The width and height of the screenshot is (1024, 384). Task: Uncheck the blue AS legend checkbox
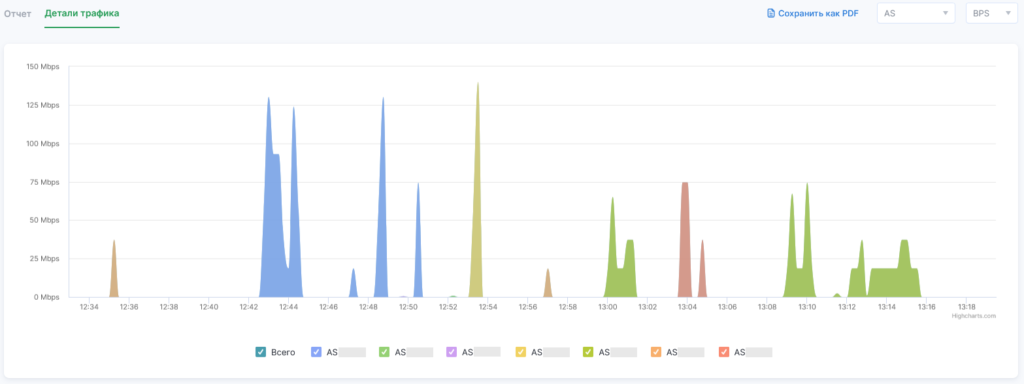point(316,352)
